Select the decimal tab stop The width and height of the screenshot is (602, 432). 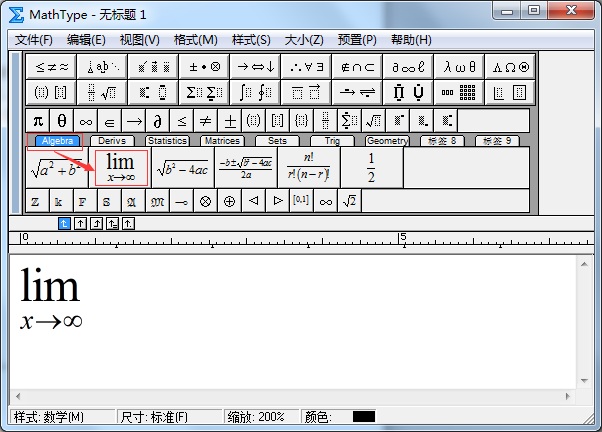[x=128, y=223]
